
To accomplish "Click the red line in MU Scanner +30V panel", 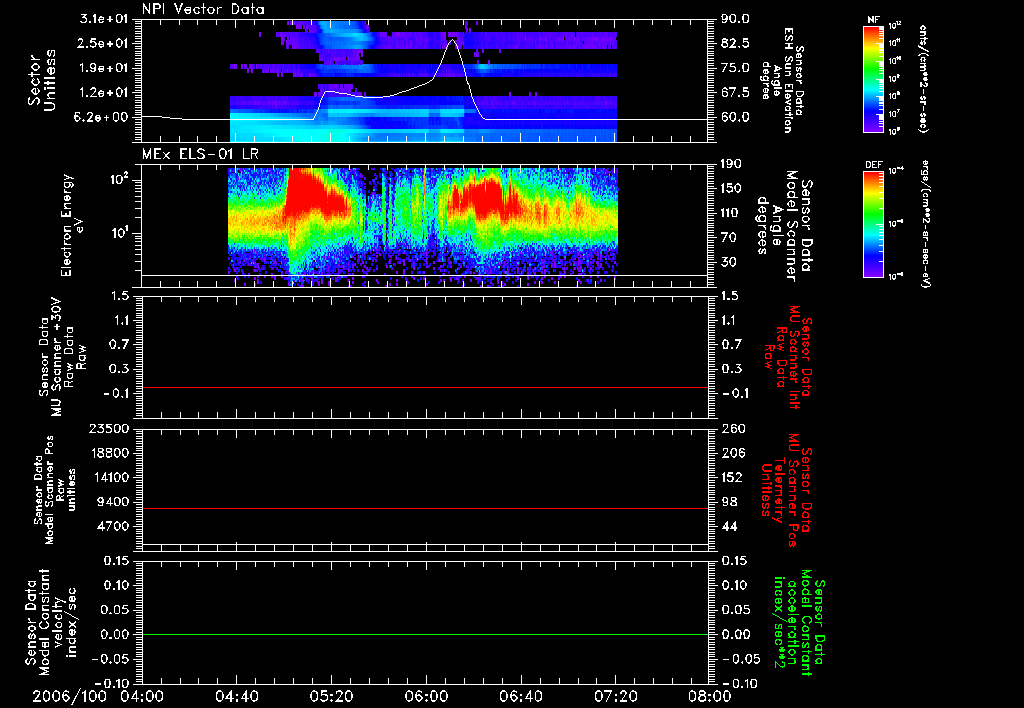I will tap(425, 388).
